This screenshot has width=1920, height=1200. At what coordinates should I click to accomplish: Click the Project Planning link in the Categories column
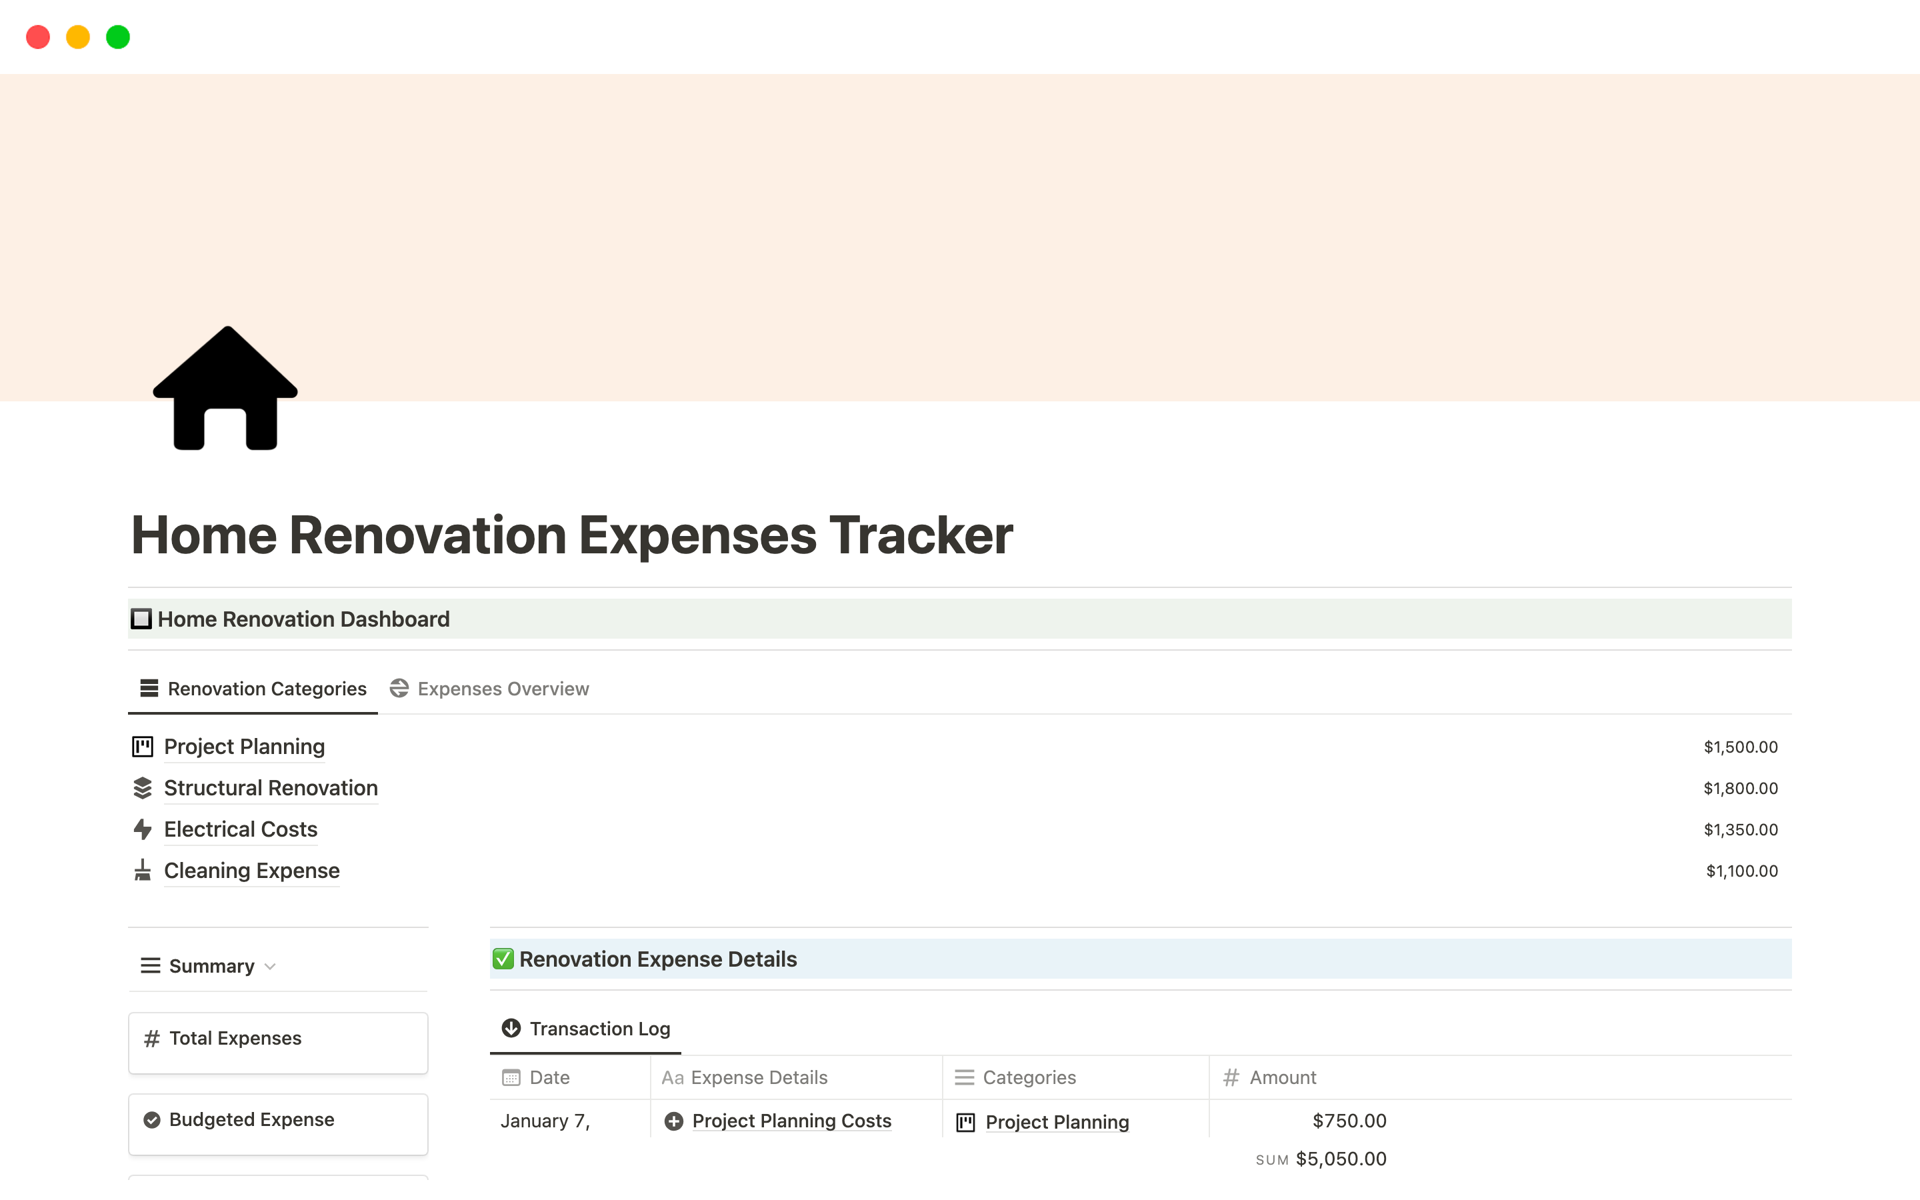coord(1057,1122)
